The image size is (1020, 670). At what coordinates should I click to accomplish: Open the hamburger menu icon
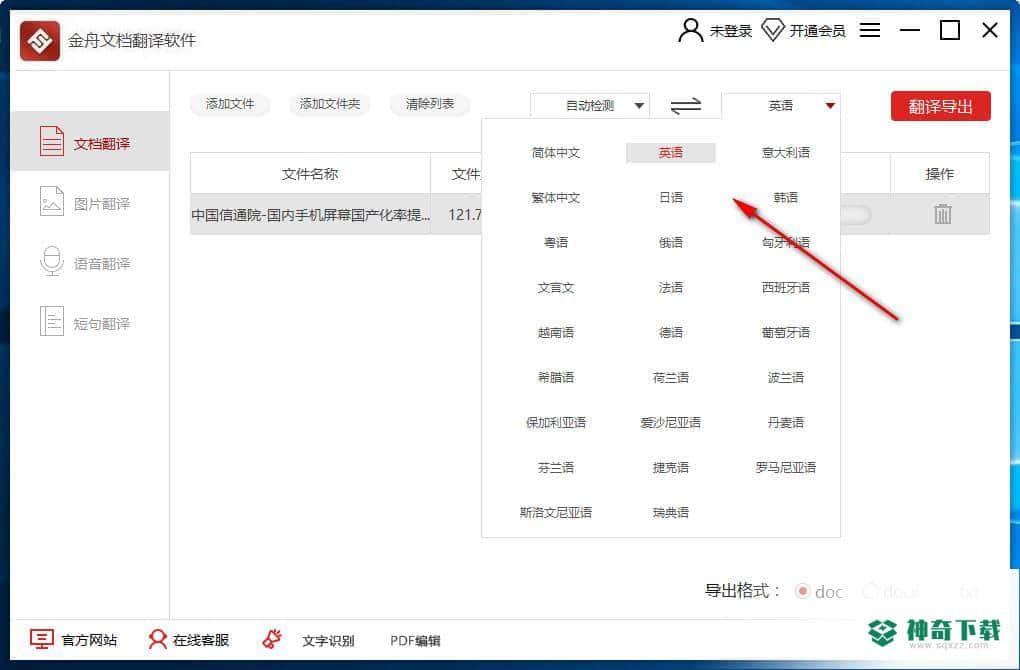tap(870, 30)
